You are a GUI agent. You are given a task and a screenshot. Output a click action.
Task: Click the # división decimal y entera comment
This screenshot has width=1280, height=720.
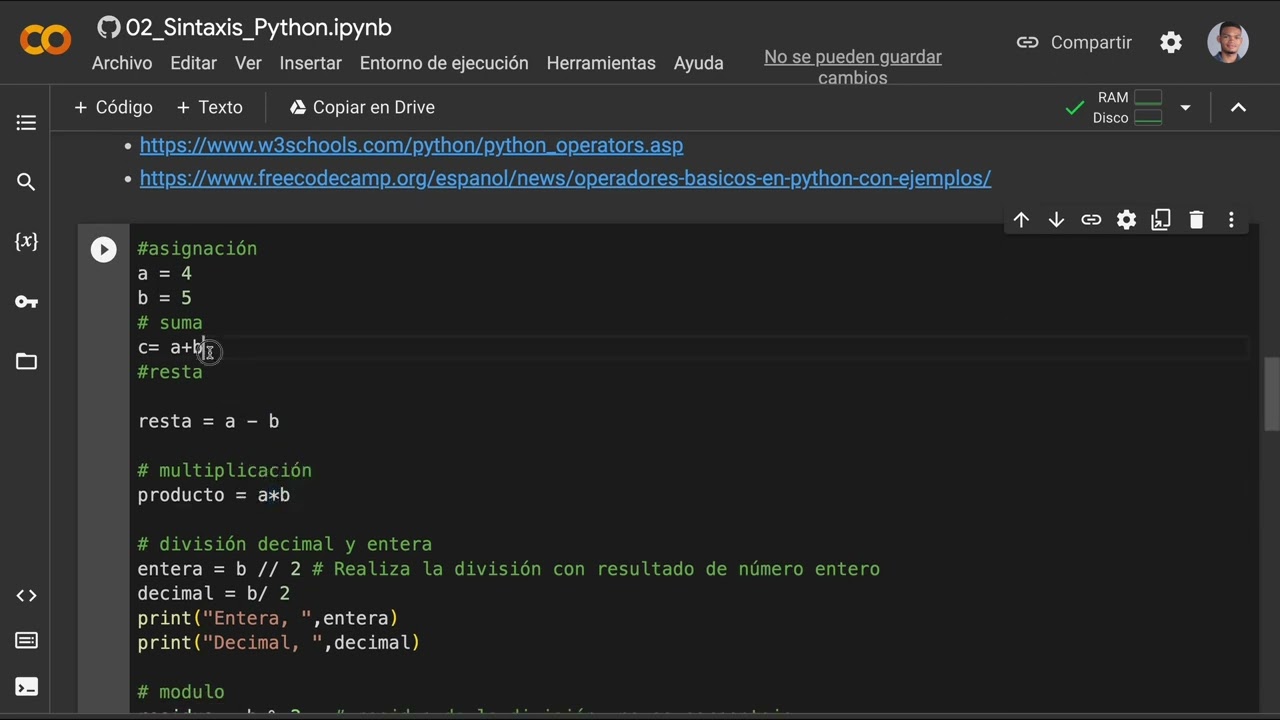point(285,544)
